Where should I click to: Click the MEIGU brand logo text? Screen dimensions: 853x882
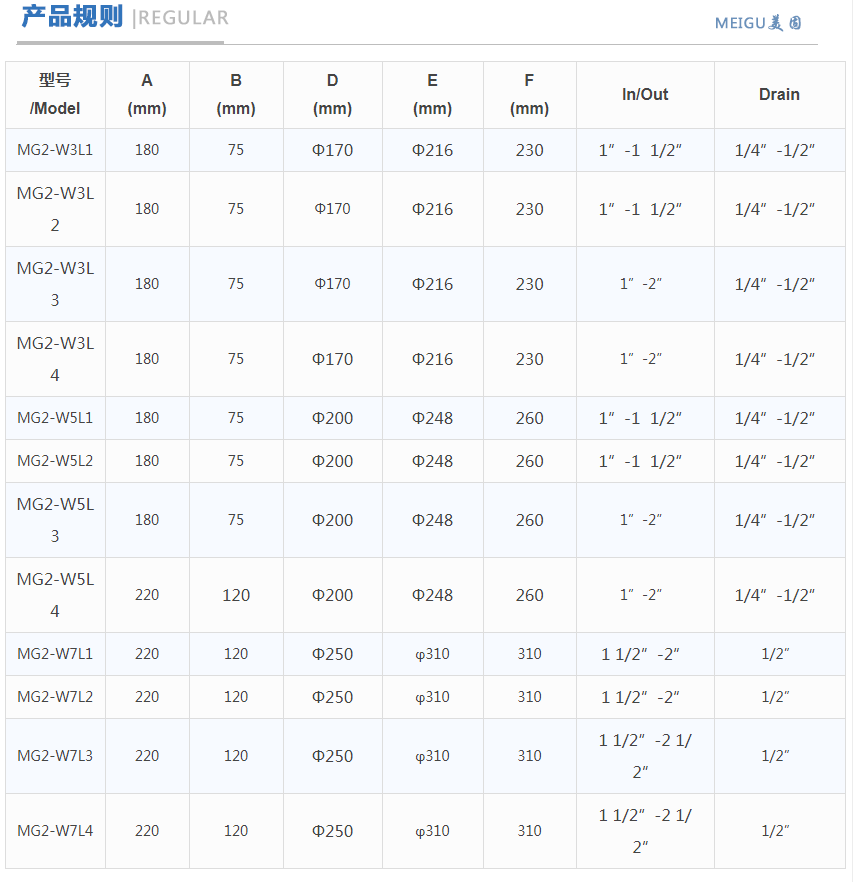click(758, 23)
